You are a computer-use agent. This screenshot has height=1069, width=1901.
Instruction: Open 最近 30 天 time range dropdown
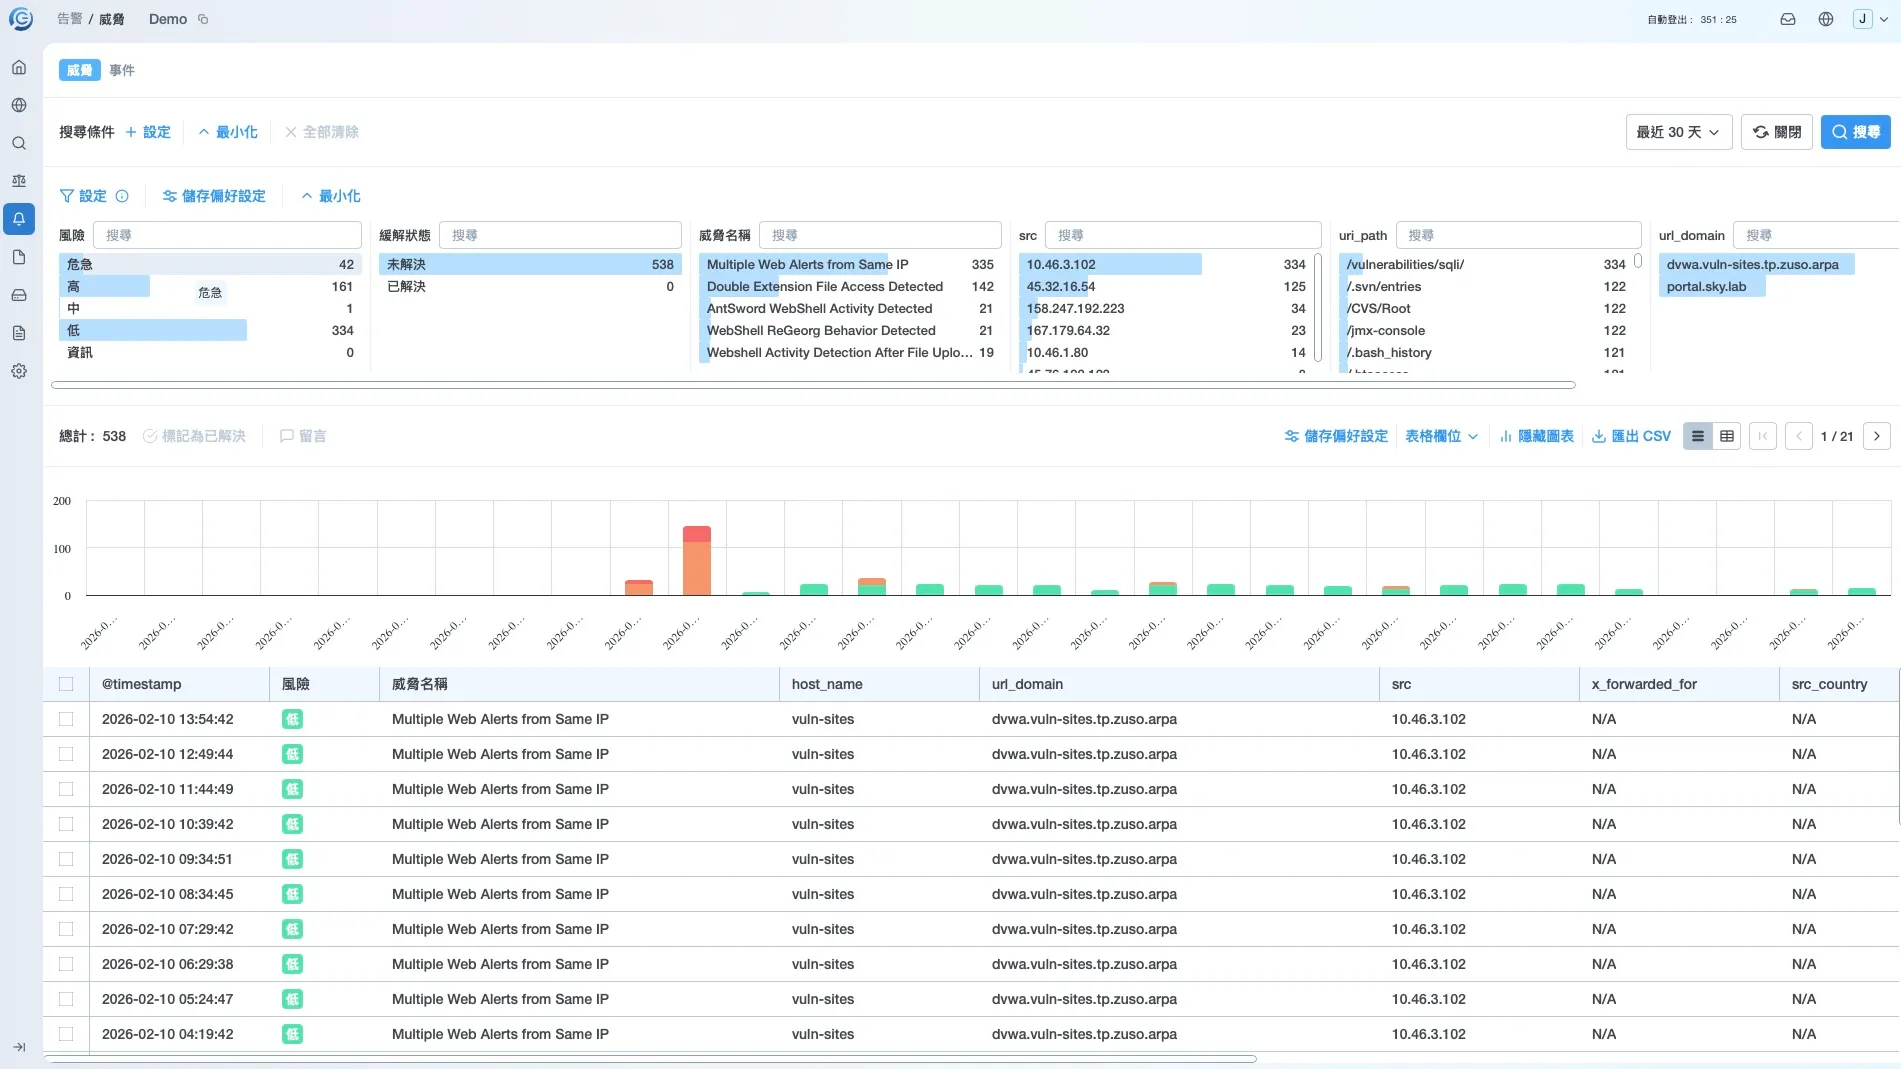tap(1679, 132)
